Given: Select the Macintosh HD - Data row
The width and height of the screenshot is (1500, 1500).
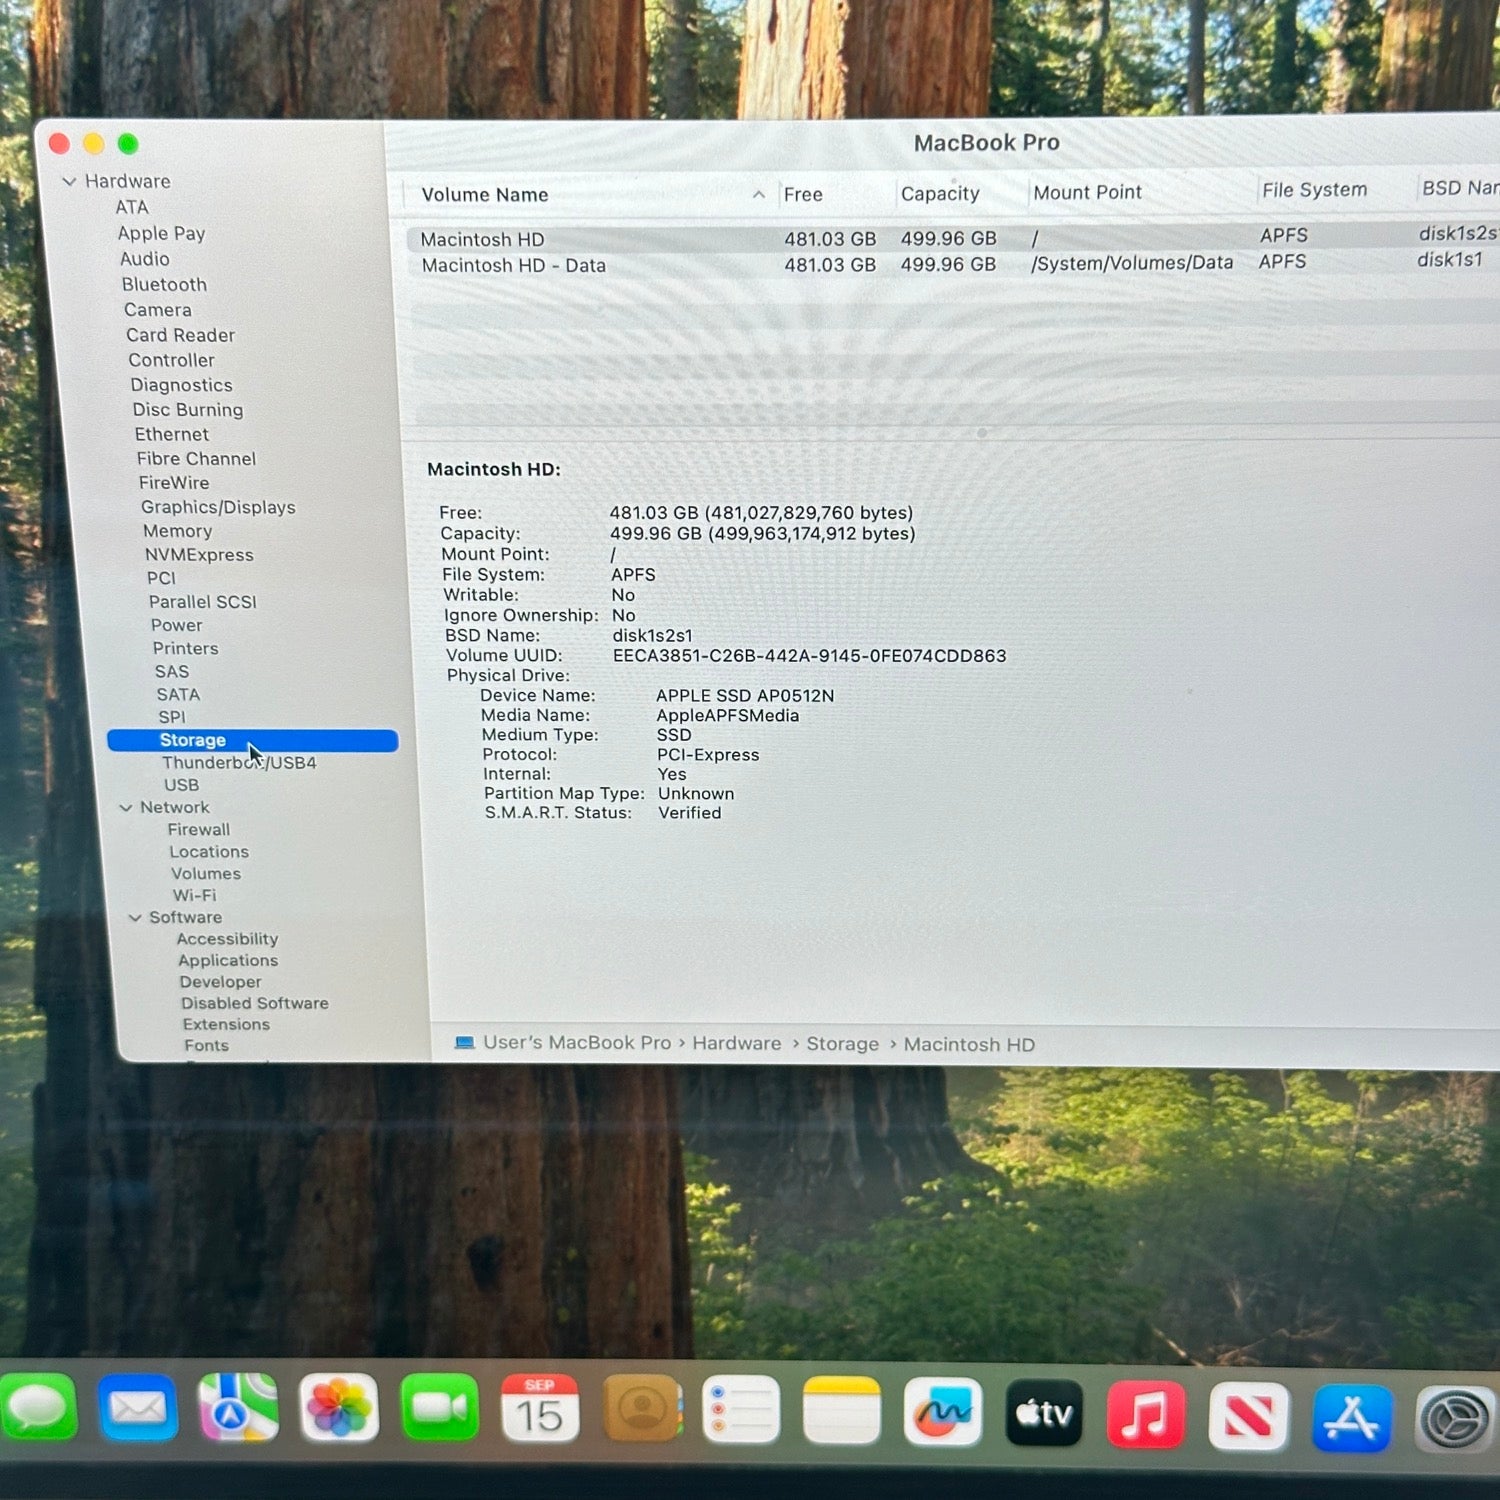Looking at the screenshot, I should pos(513,266).
